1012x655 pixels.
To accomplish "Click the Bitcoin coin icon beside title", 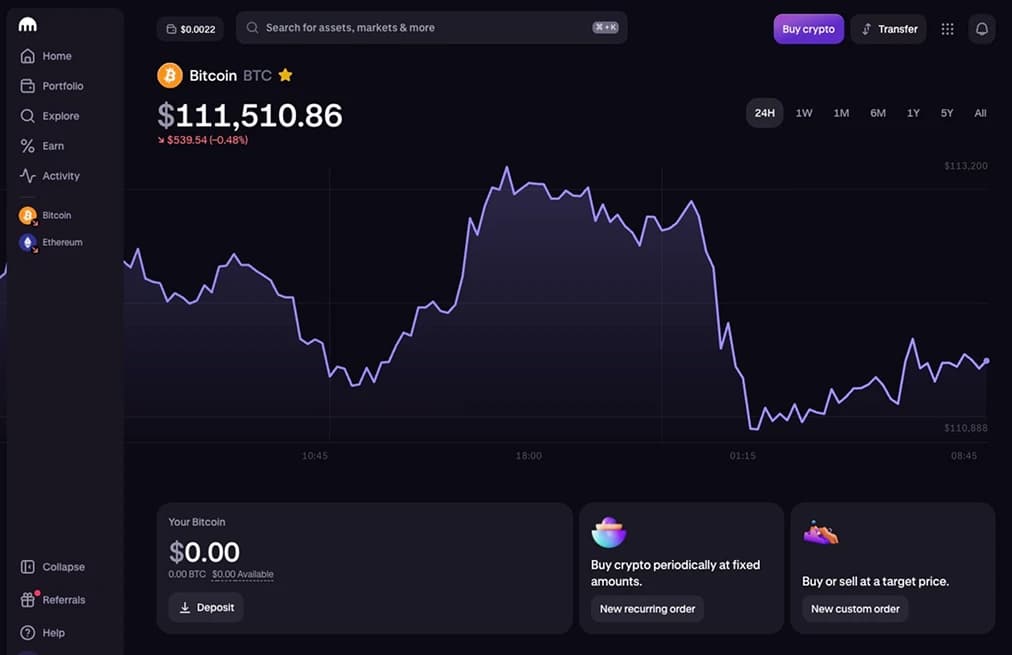I will pos(170,75).
